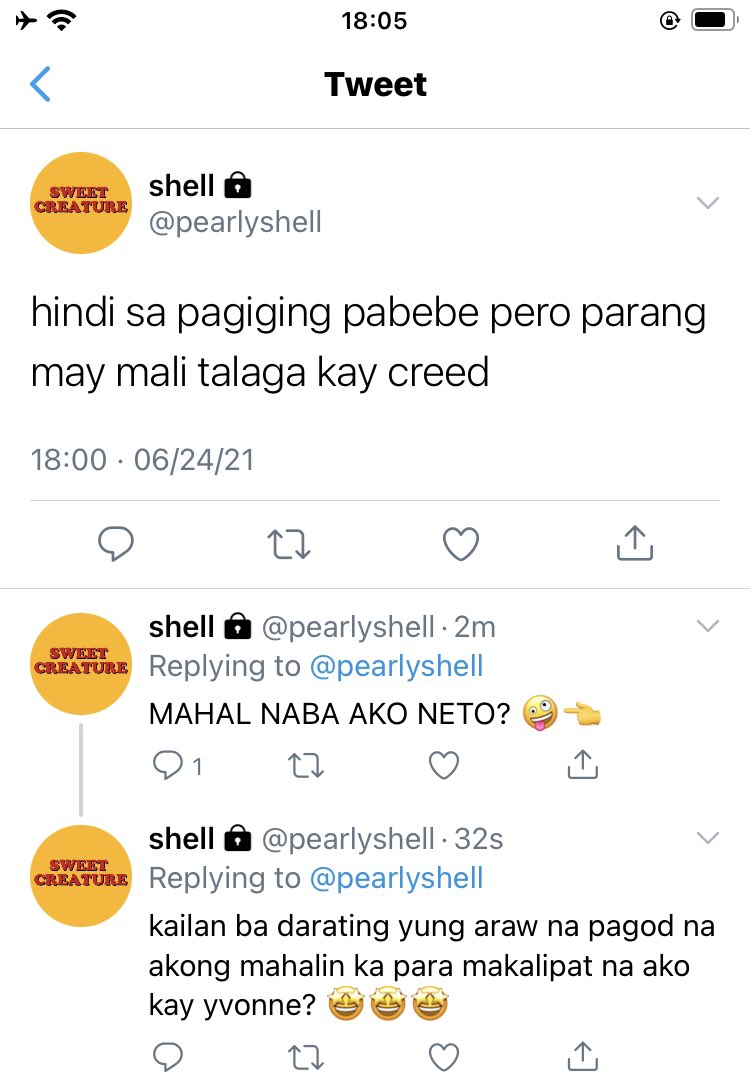
Task: Open reply on MAHAL NABA AKO NETO tweet
Action: [177, 766]
